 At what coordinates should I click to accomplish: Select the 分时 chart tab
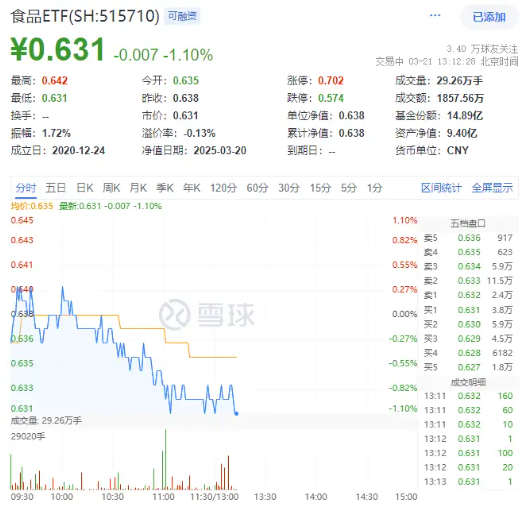(x=26, y=188)
